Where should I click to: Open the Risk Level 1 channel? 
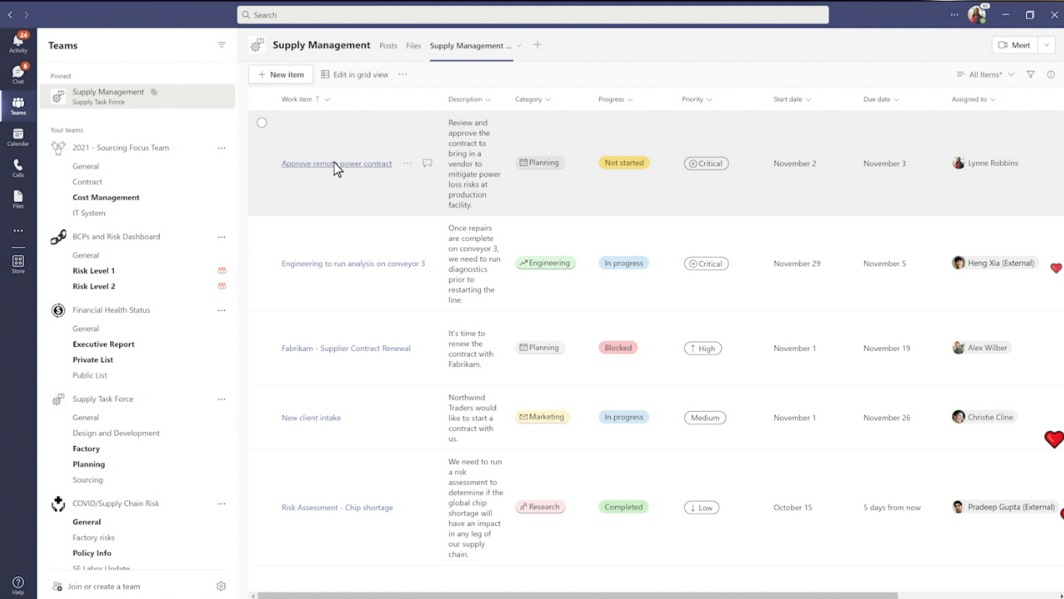tap(94, 271)
